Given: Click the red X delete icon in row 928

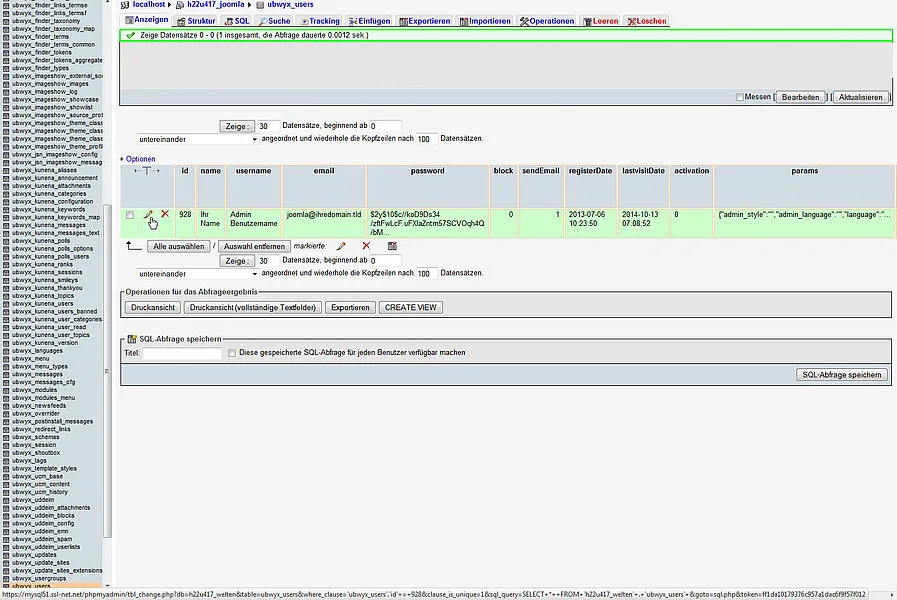Looking at the screenshot, I should [x=165, y=214].
